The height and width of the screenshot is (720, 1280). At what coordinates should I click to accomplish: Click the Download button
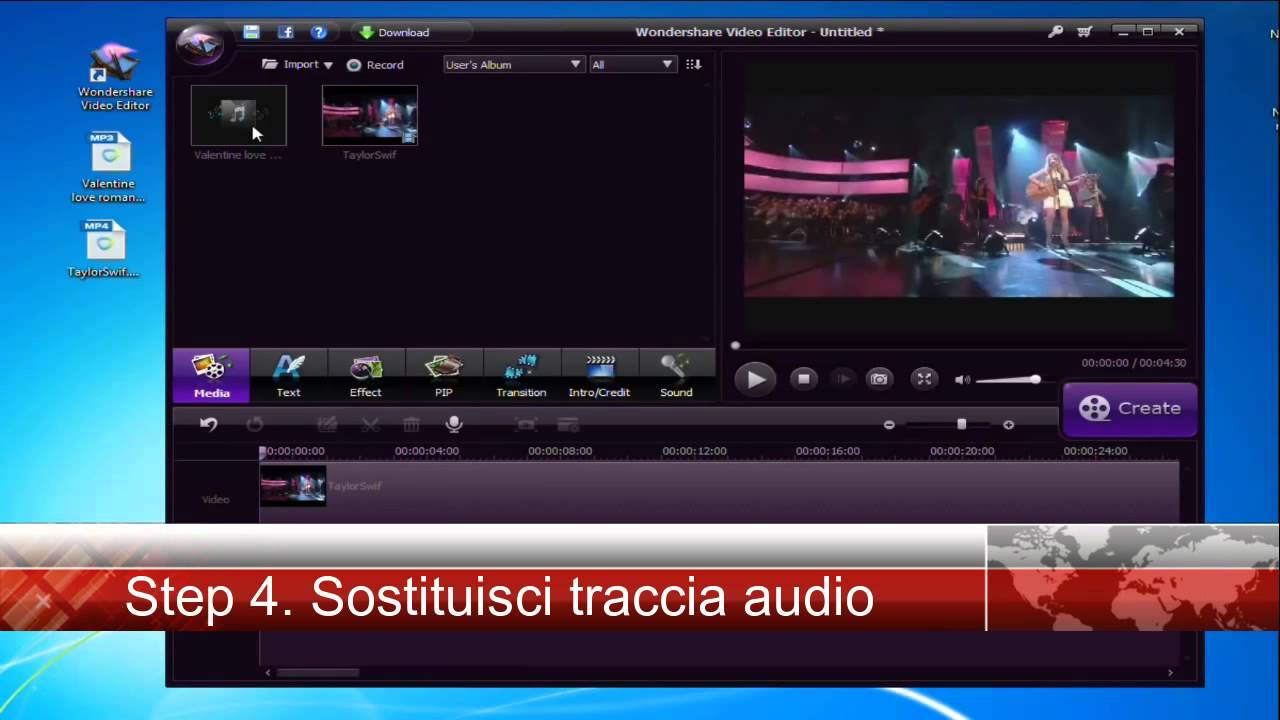pos(395,32)
